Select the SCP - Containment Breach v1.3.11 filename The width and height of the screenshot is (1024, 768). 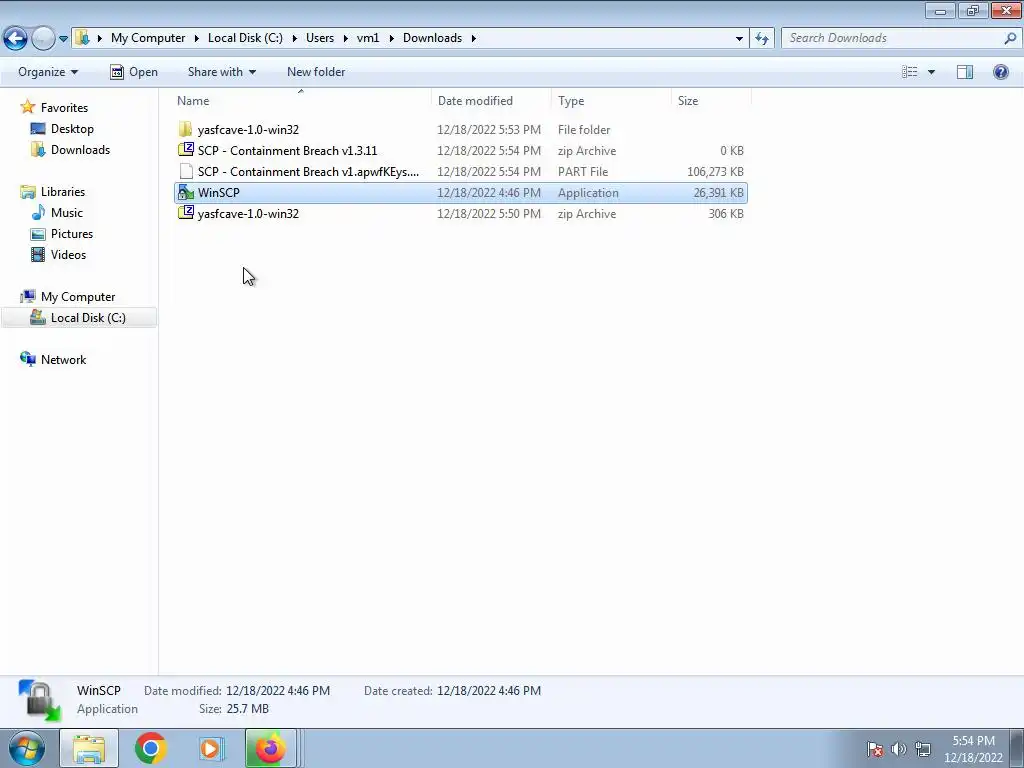click(287, 151)
